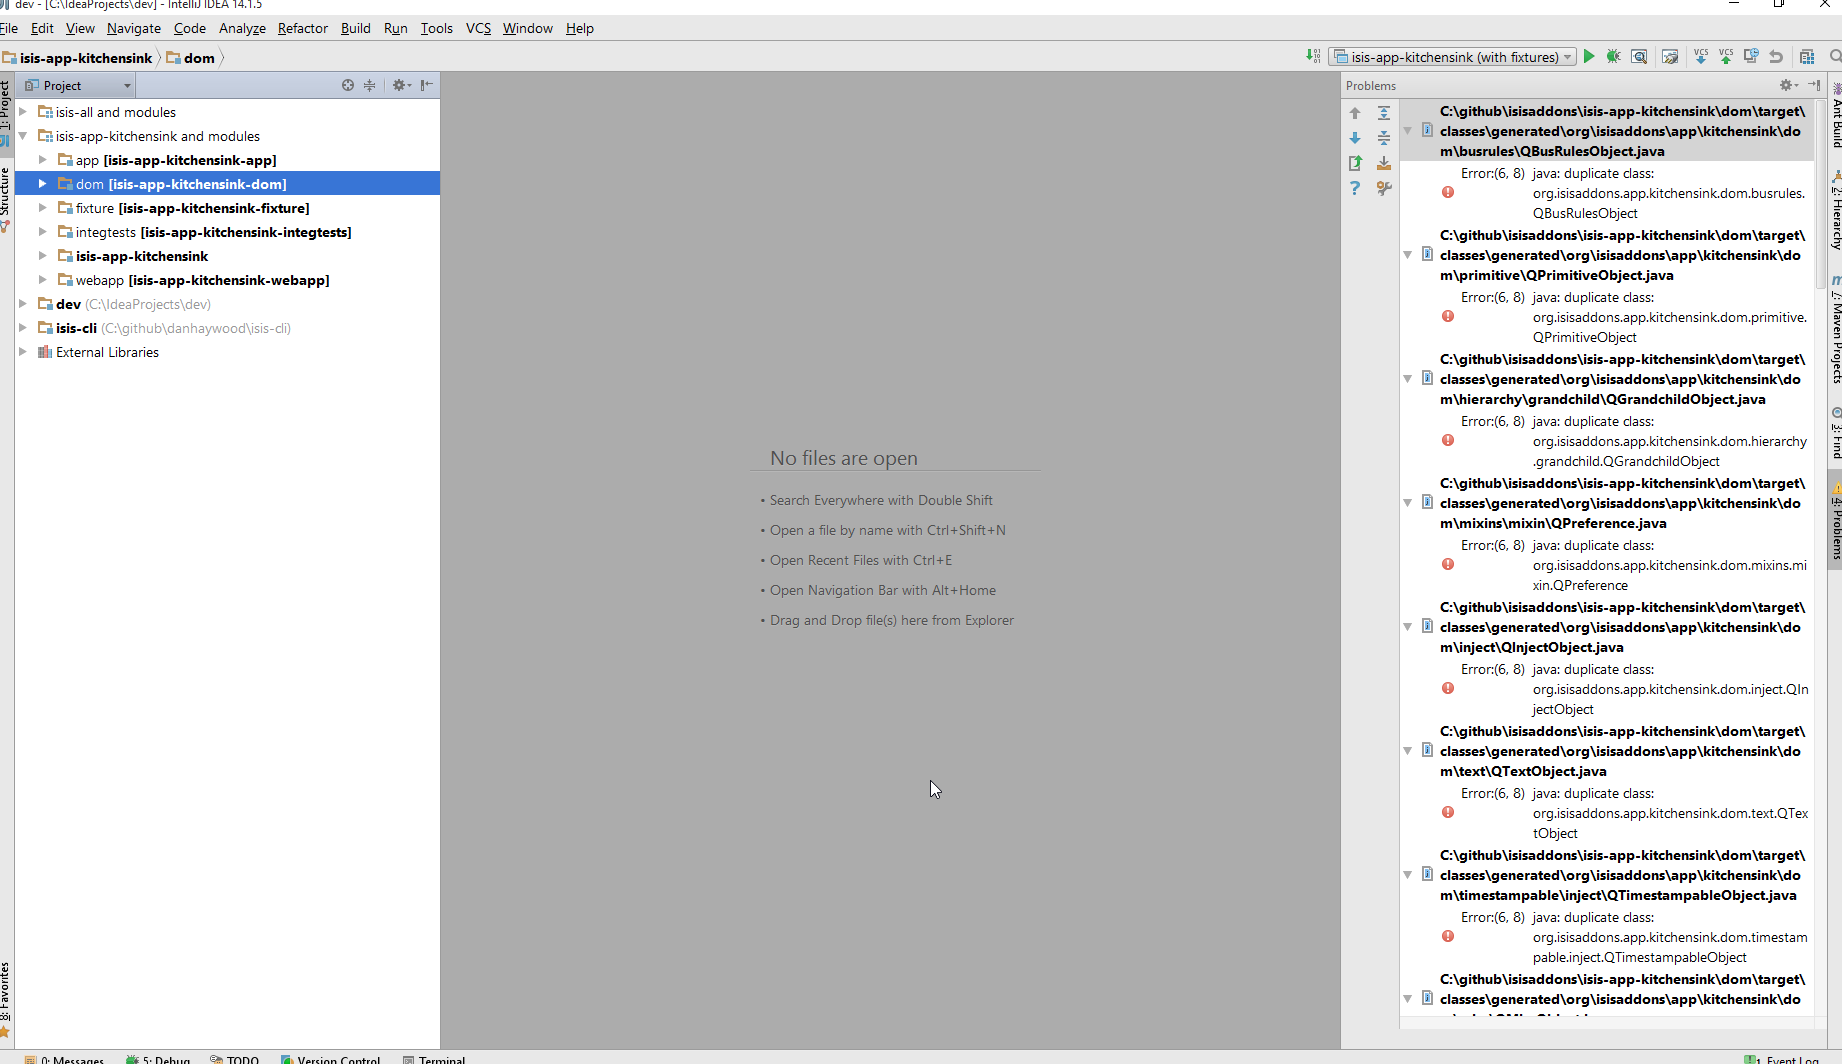Click the VCS Commit Changes icon
The width and height of the screenshot is (1842, 1064).
1726,57
